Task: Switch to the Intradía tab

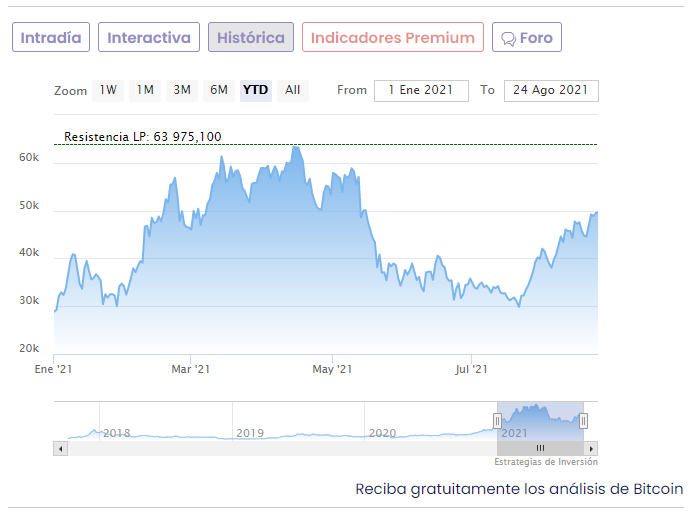Action: tap(51, 38)
